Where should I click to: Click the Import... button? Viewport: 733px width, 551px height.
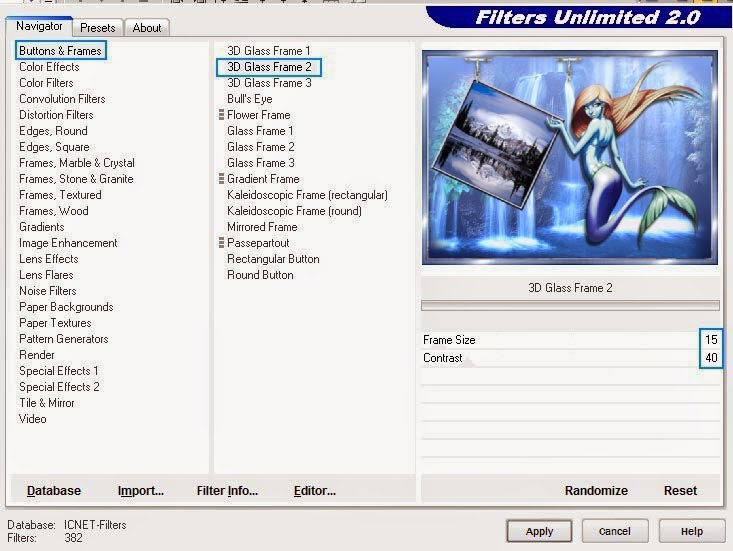coord(141,491)
